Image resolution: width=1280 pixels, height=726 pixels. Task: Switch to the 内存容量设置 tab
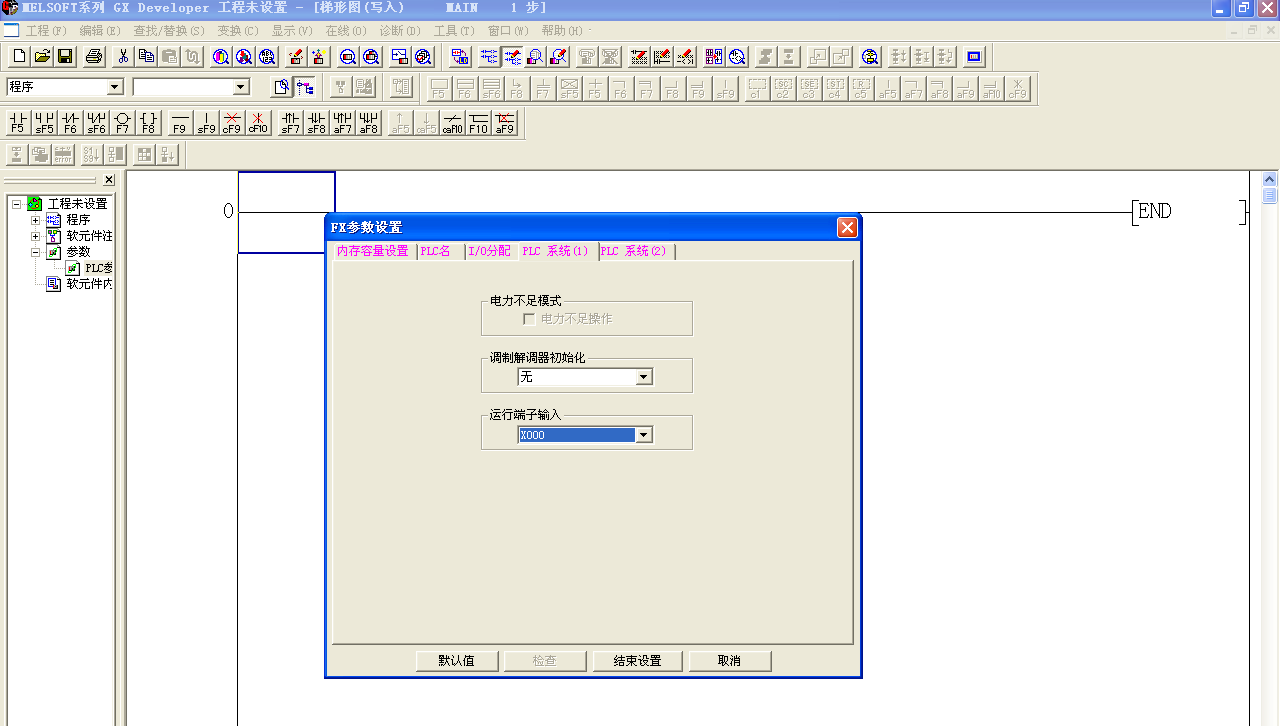(372, 251)
